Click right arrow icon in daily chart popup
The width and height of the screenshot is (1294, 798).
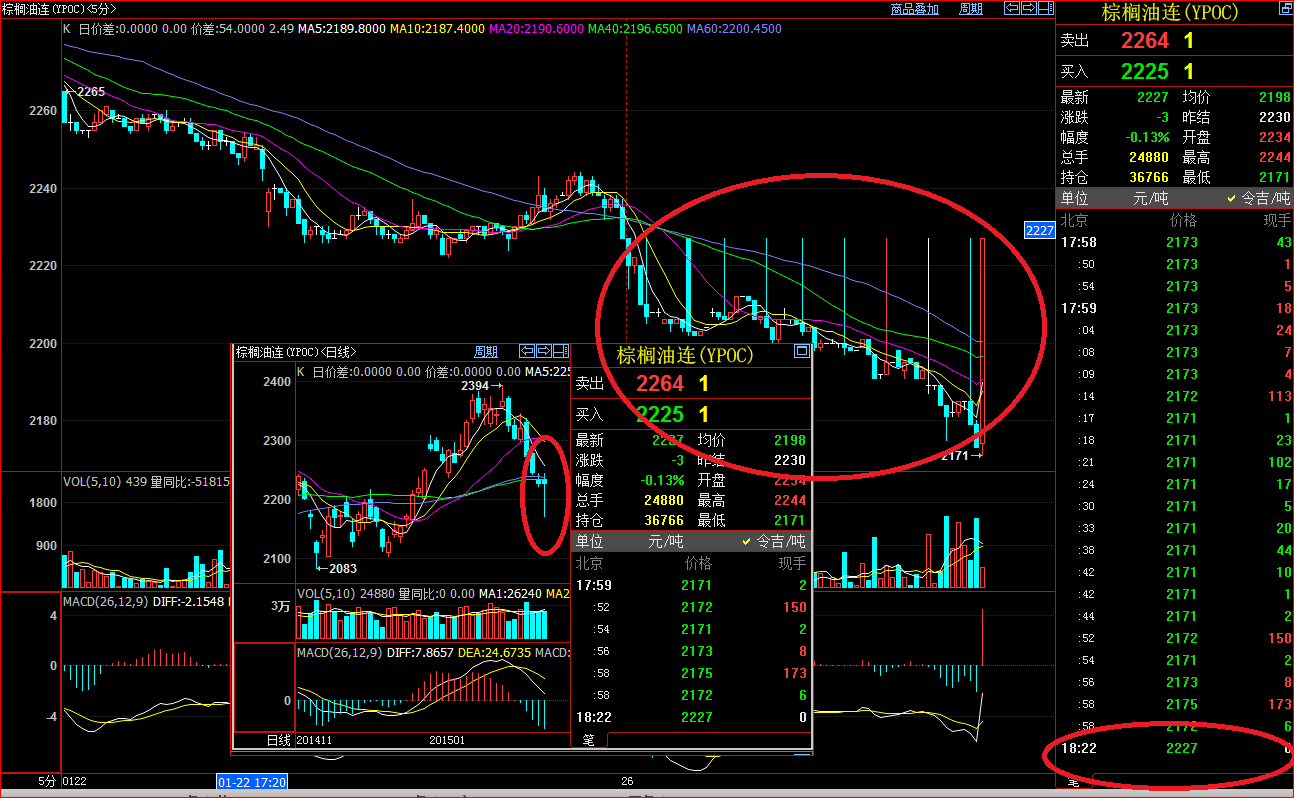pos(543,351)
